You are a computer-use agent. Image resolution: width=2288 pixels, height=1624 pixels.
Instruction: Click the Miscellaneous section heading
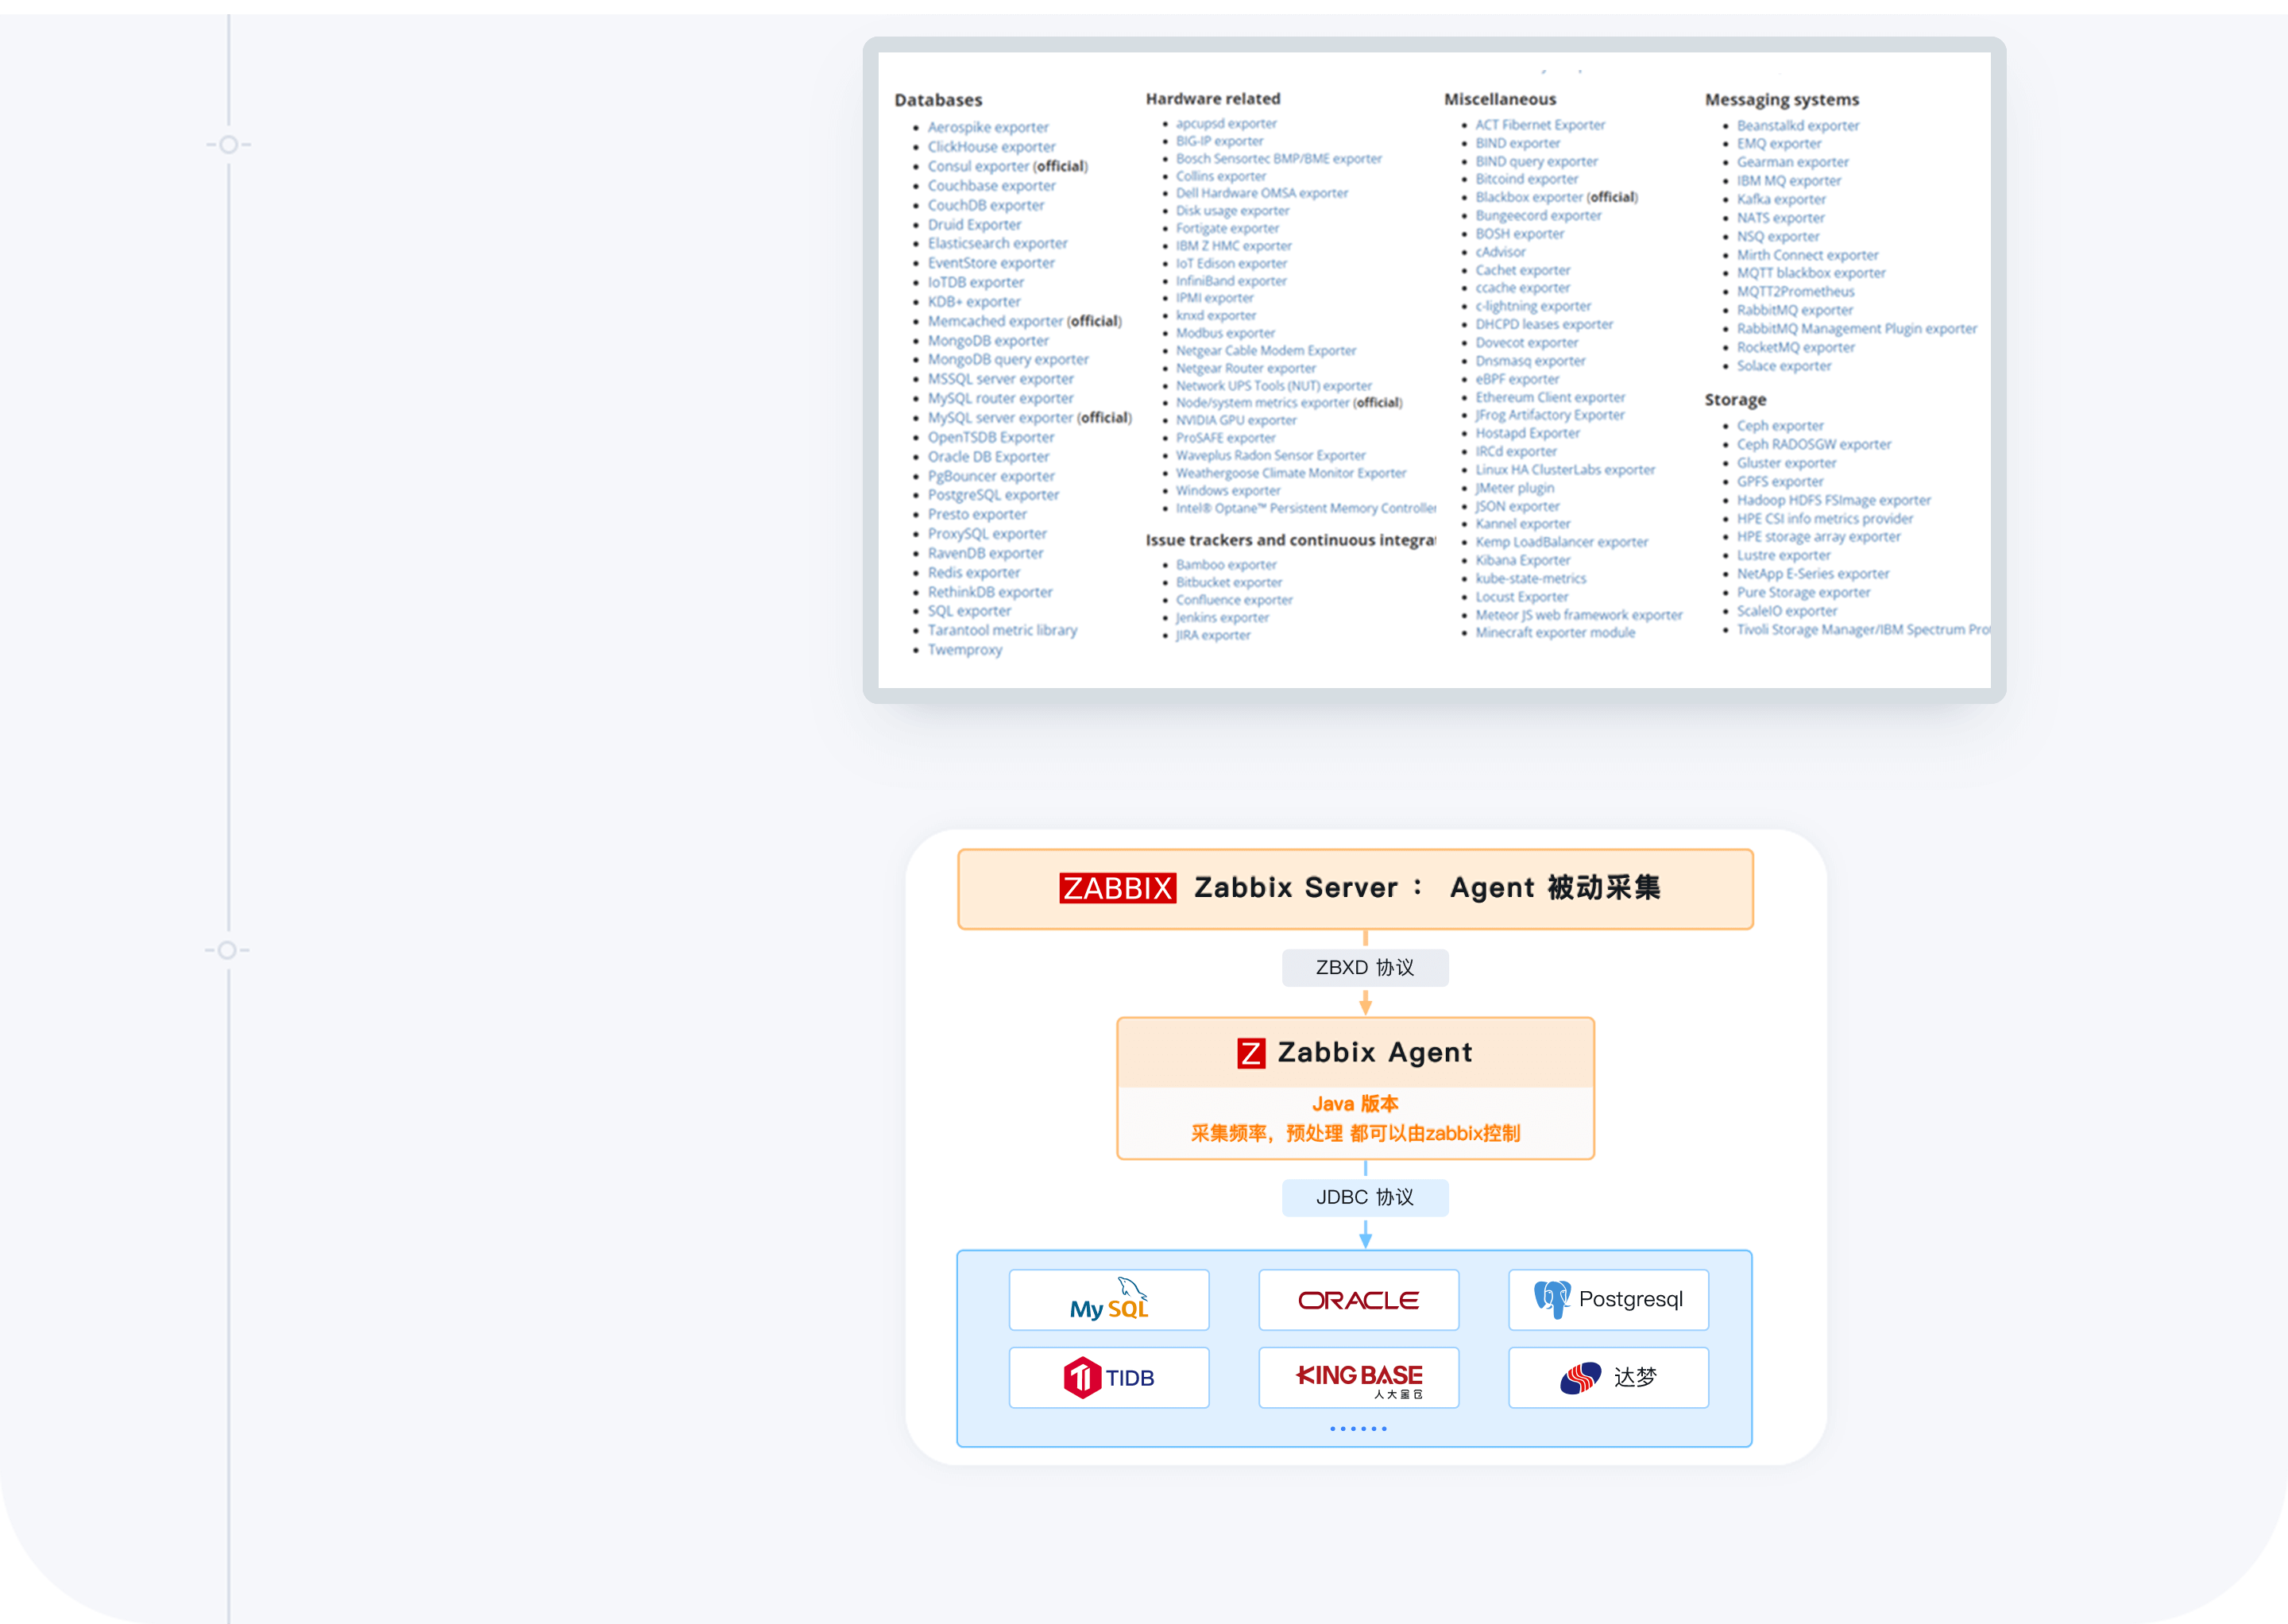1500,99
